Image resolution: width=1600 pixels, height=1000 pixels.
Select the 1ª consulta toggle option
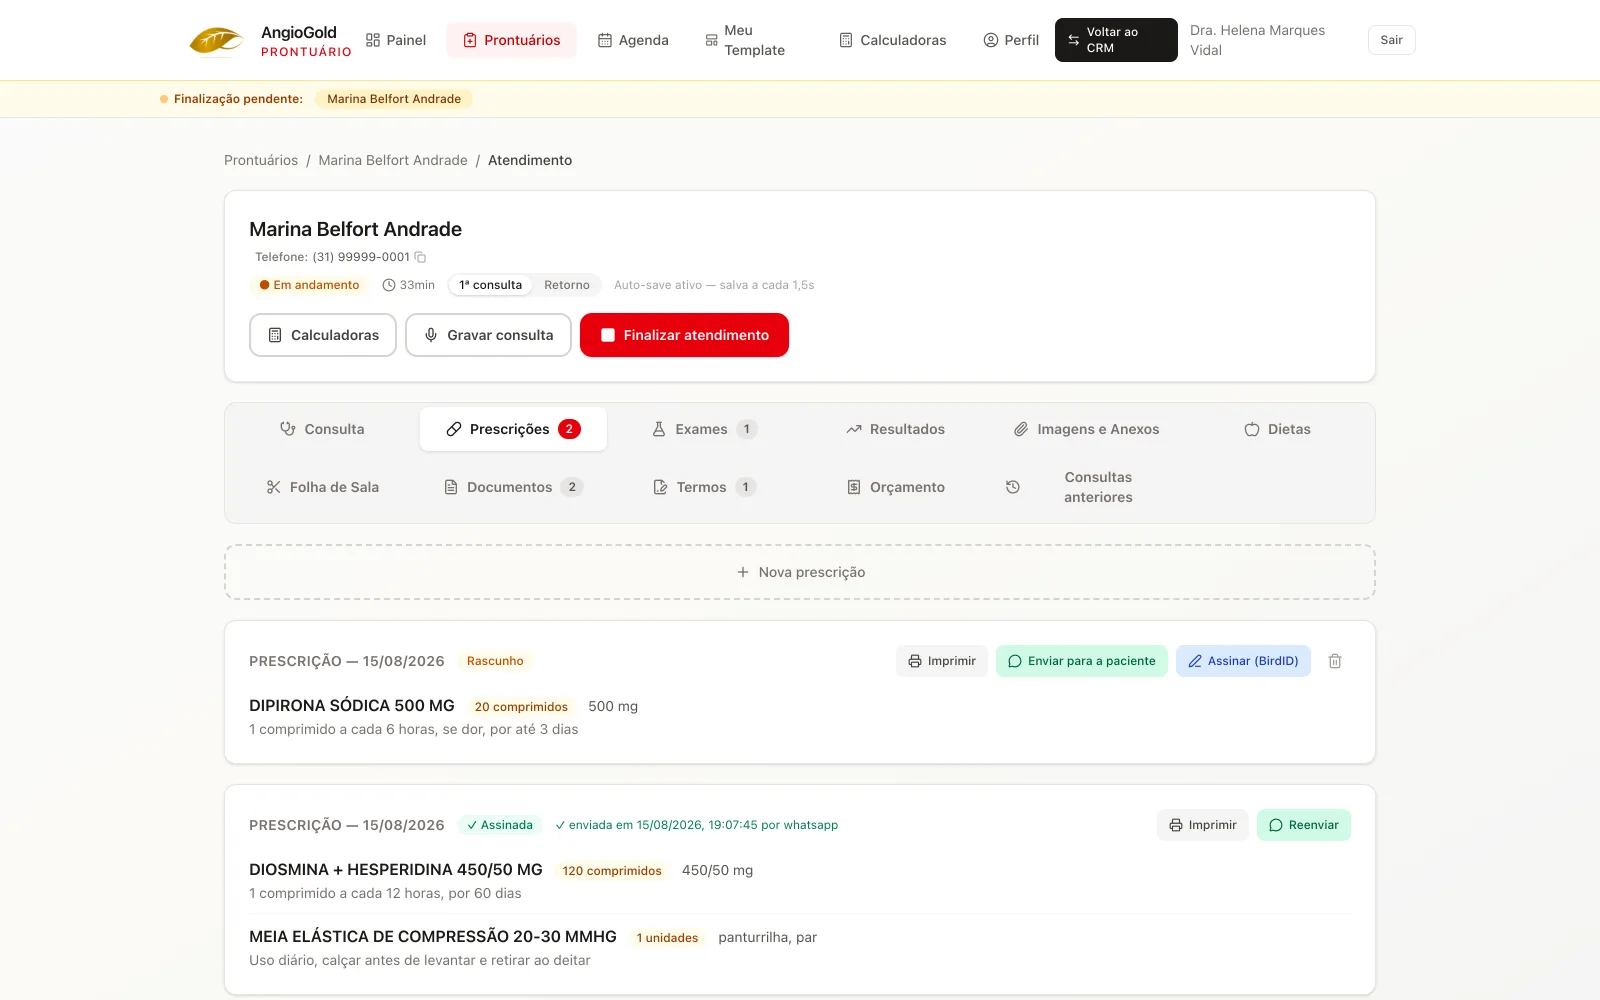[x=490, y=285]
